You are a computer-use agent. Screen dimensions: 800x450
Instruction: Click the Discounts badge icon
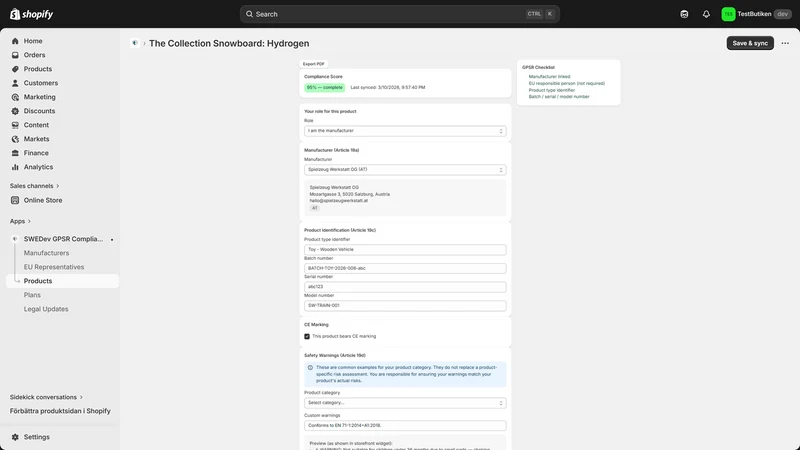click(15, 111)
